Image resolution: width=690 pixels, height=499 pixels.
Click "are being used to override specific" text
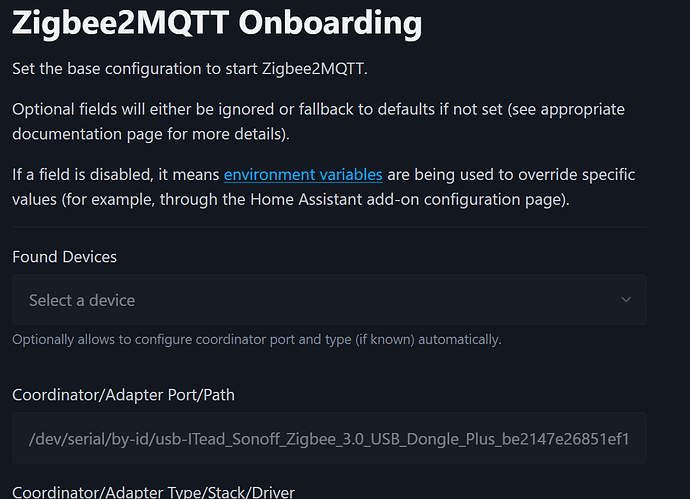[x=510, y=175]
